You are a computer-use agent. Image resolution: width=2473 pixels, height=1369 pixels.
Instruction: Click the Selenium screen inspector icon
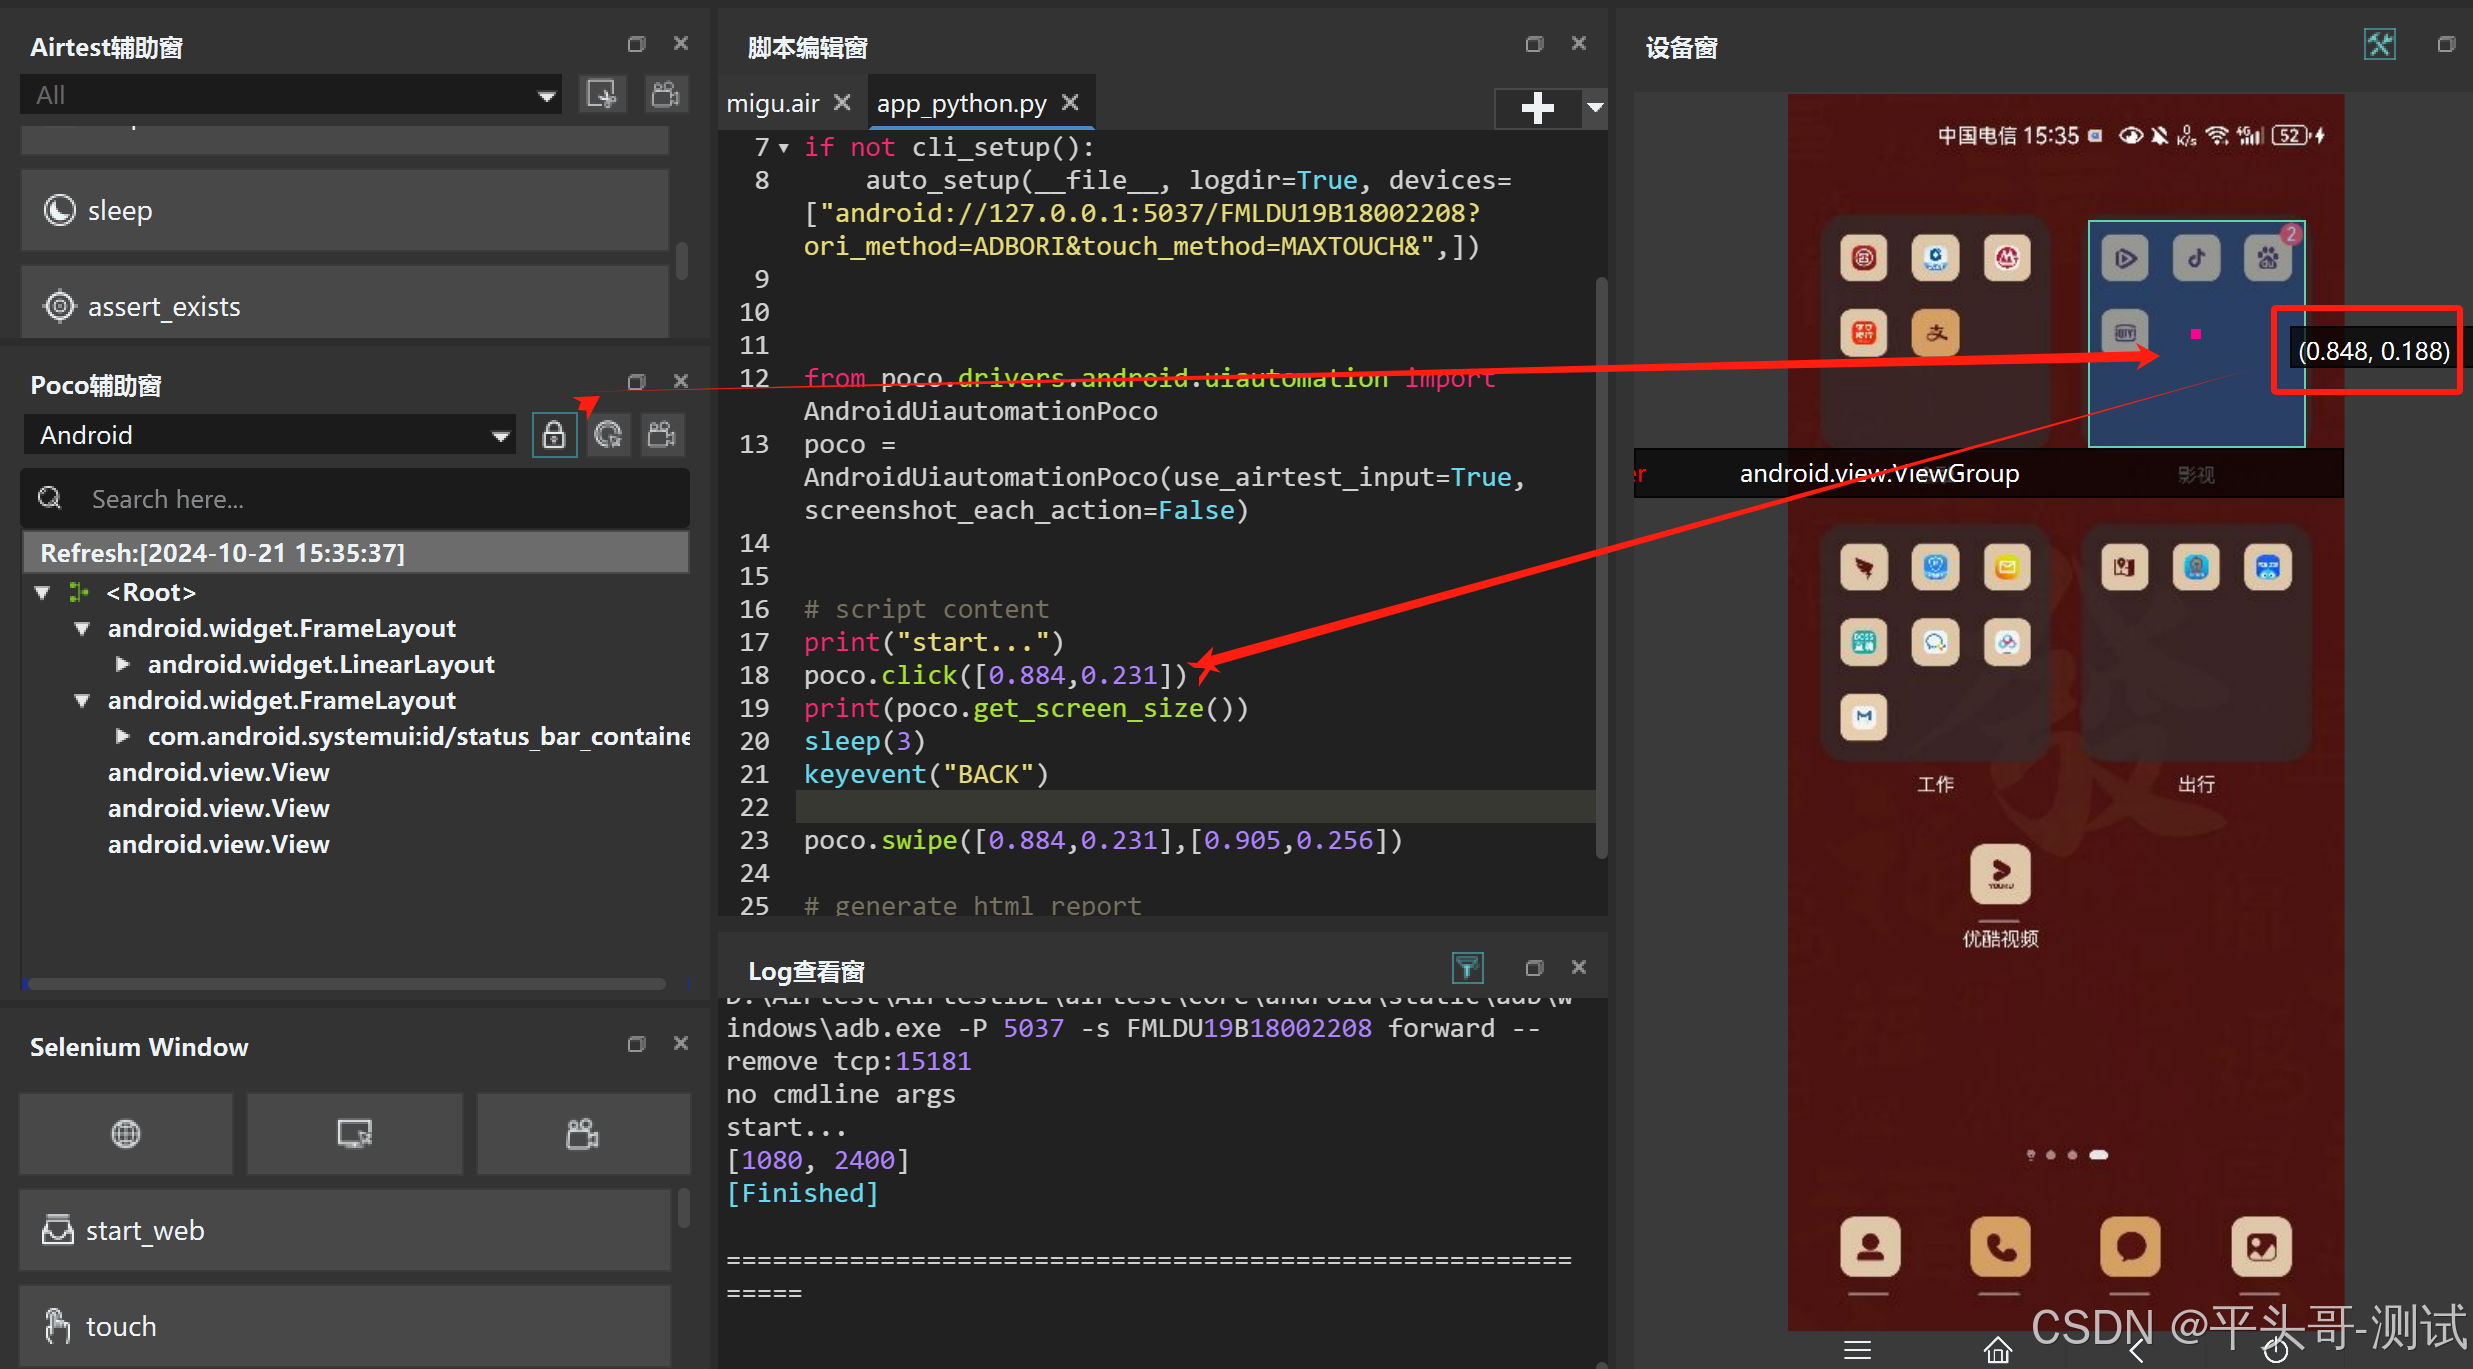355,1133
